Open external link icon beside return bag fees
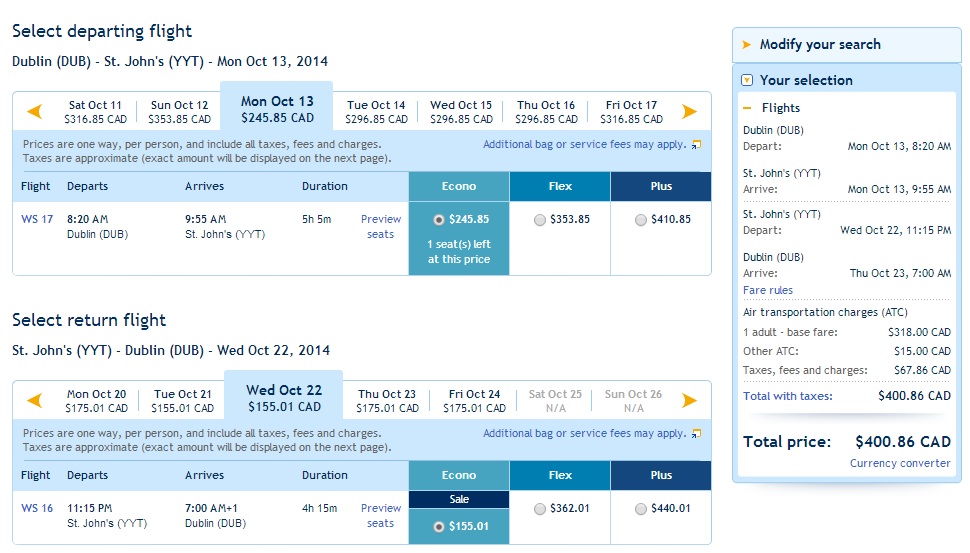The height and width of the screenshot is (553, 970). 697,434
